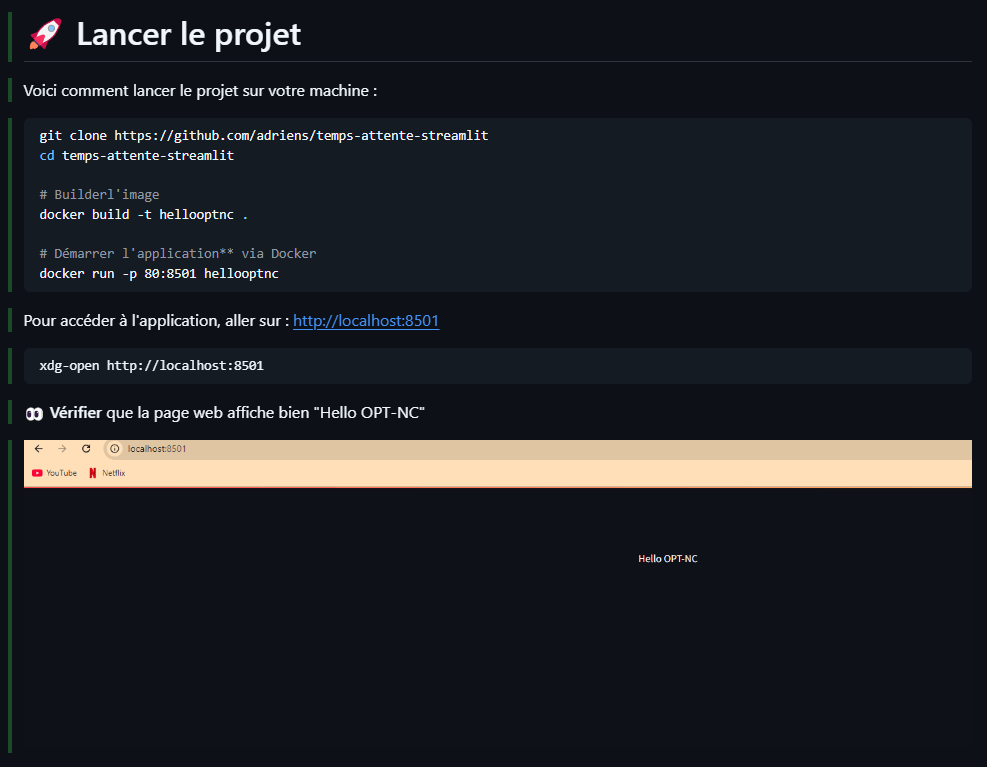The width and height of the screenshot is (987, 767).
Task: Click the bold 'Vérifier' word
Action: click(75, 413)
